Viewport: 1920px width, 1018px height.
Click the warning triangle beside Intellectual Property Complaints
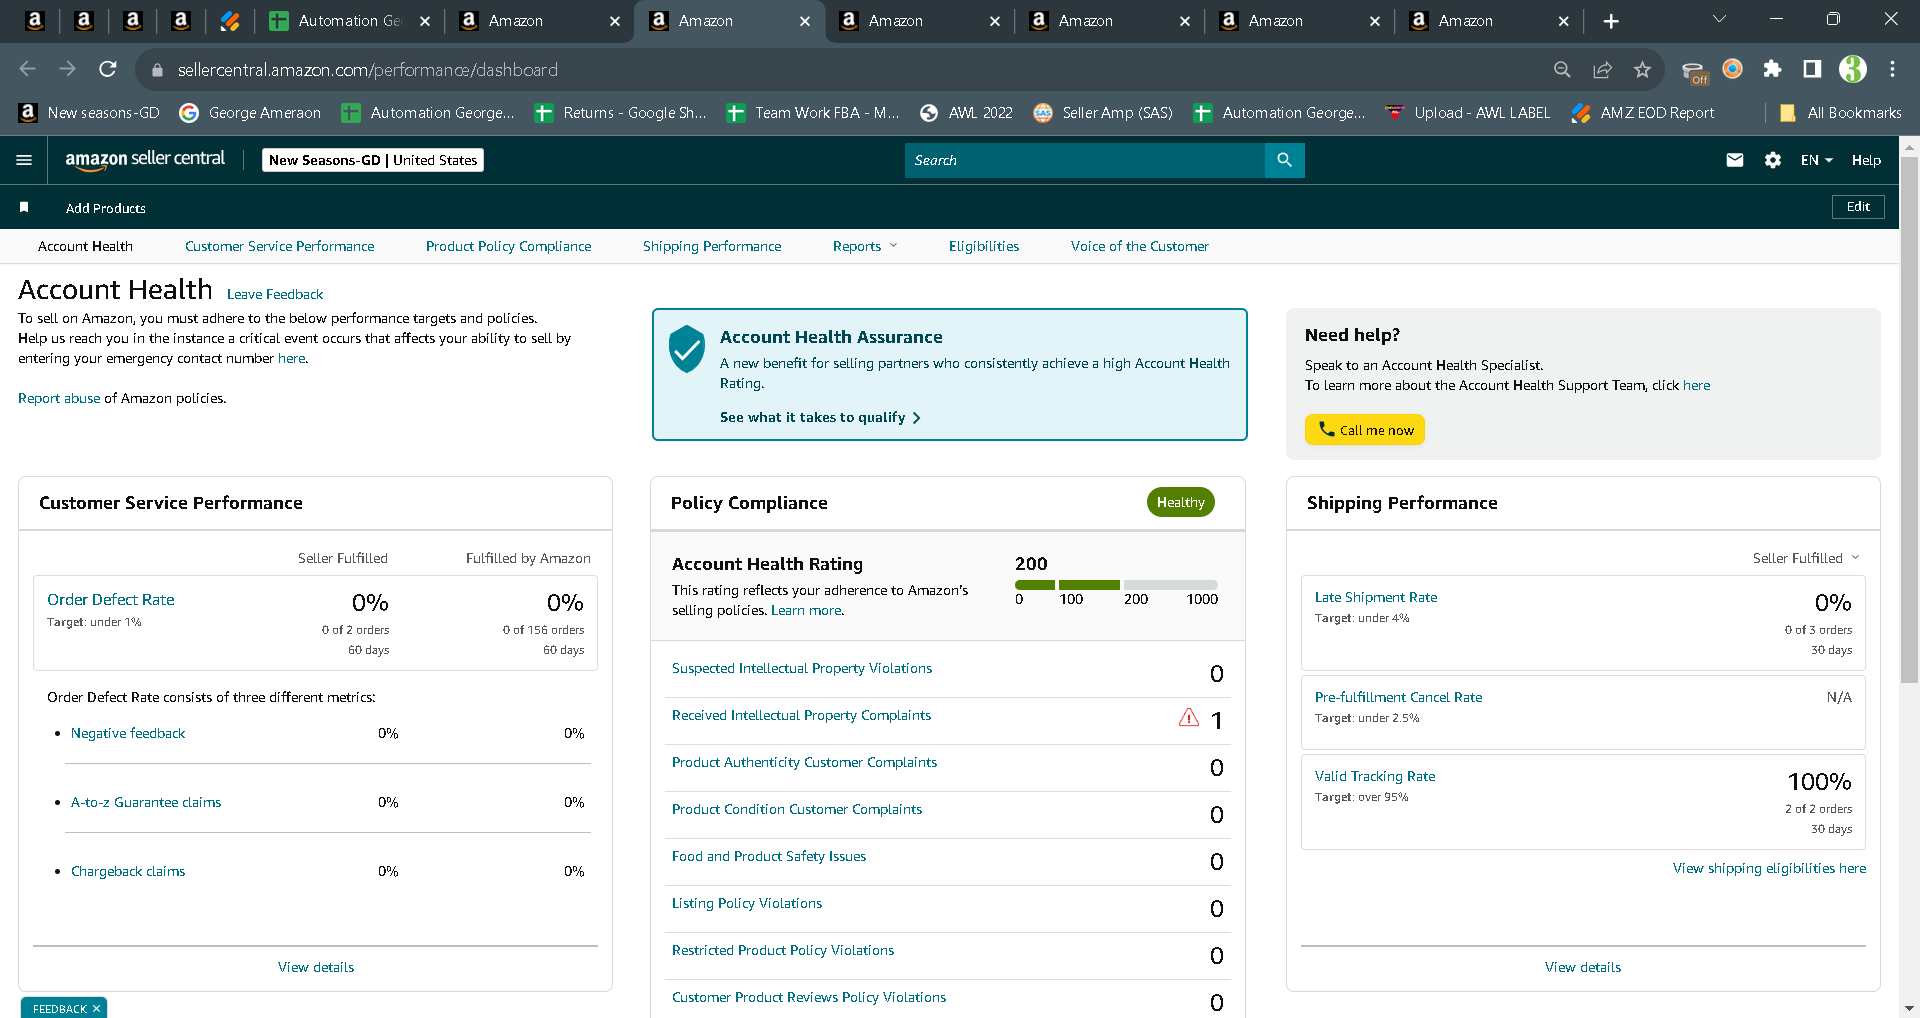click(1189, 717)
